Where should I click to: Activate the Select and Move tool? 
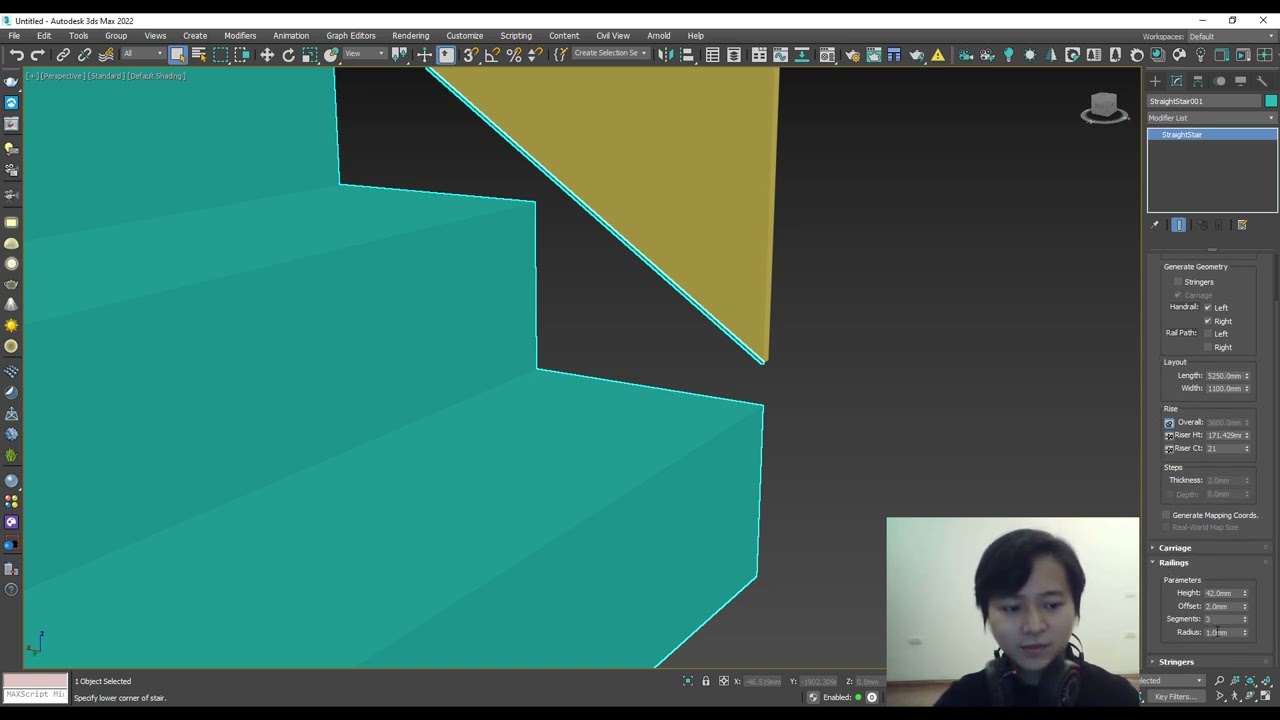pyautogui.click(x=267, y=55)
